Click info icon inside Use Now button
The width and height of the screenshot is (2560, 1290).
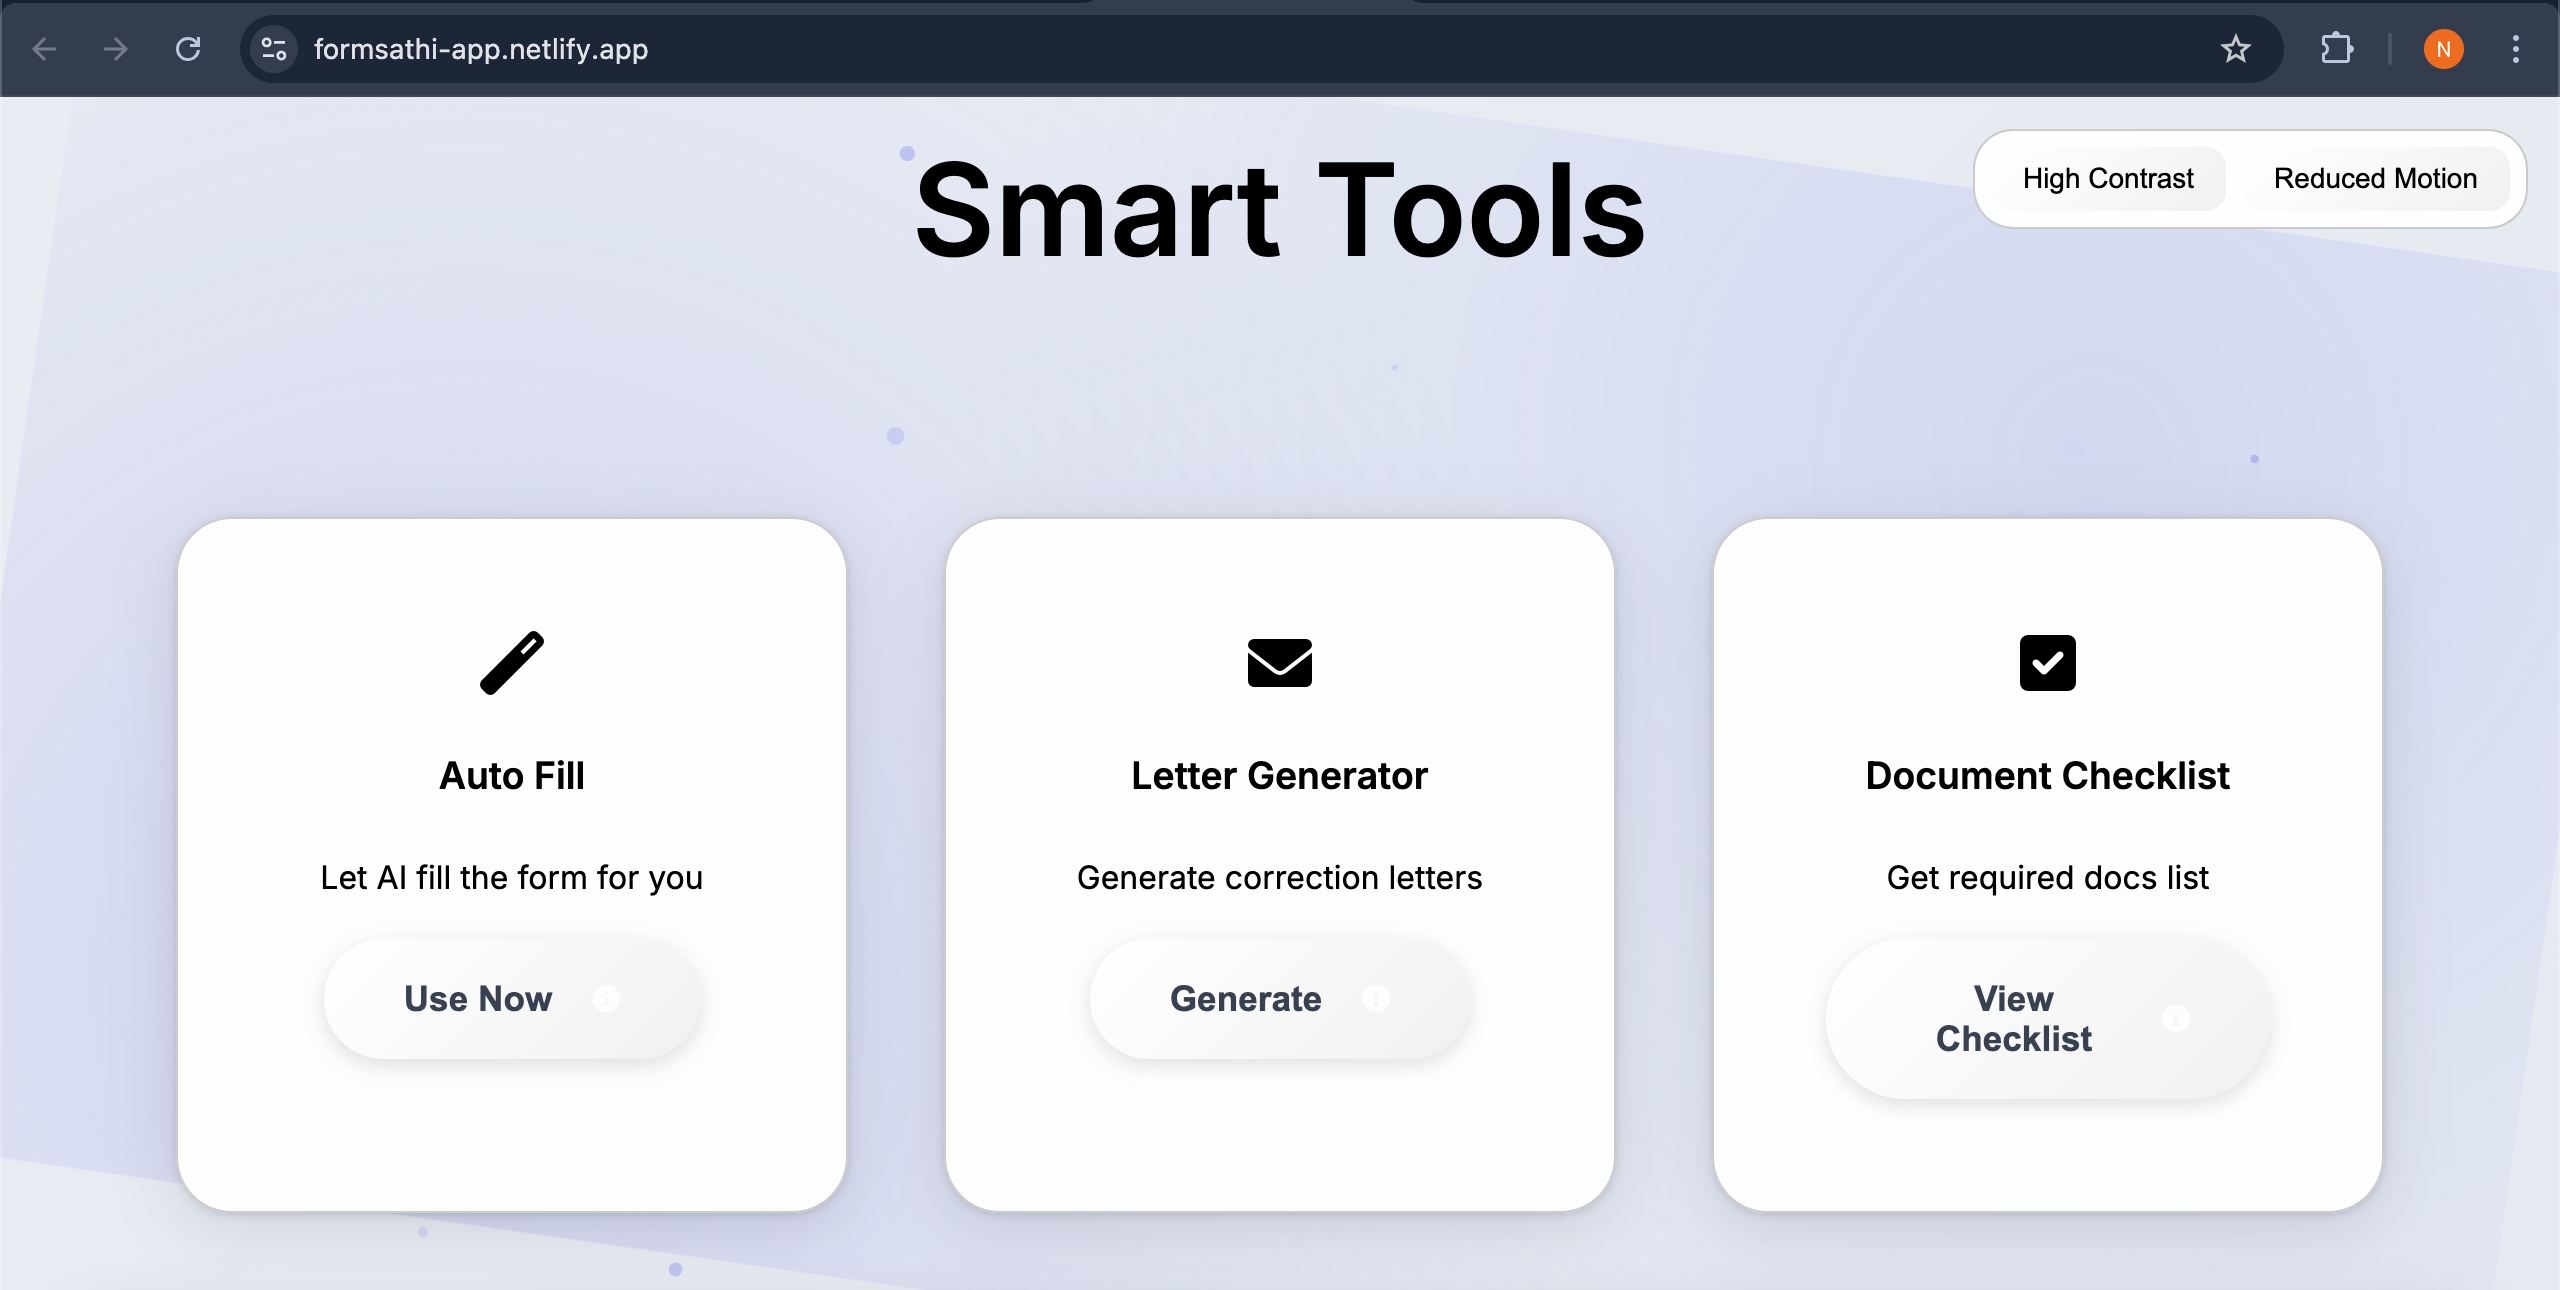(606, 998)
